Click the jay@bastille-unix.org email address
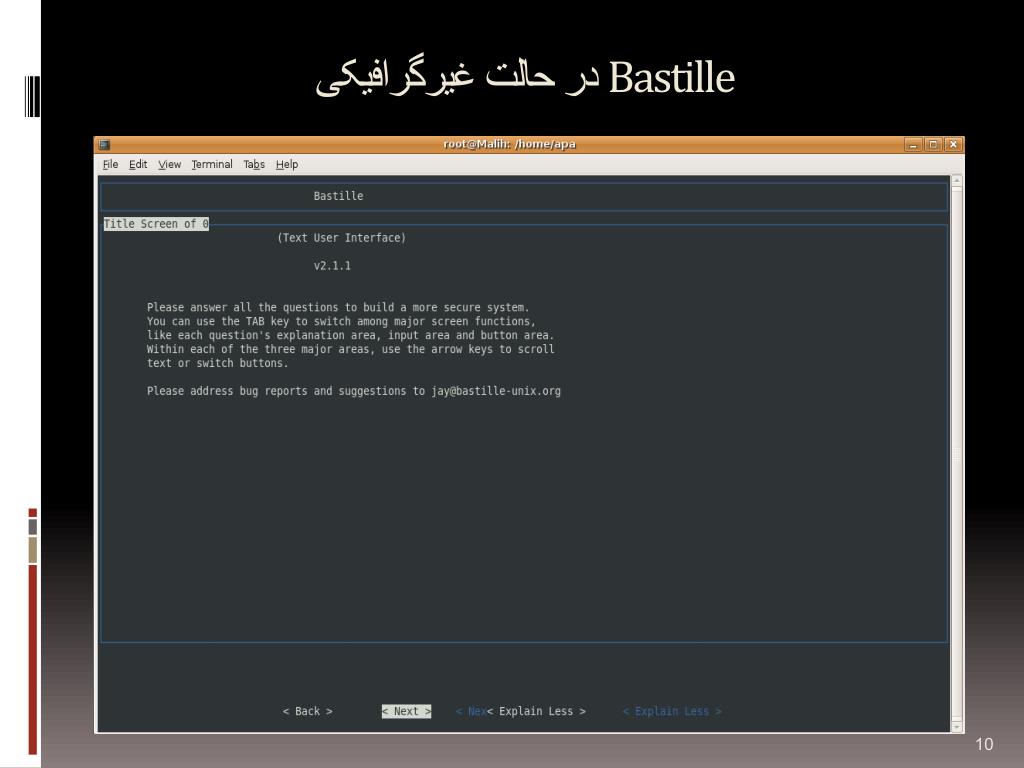1024x768 pixels. coord(496,391)
